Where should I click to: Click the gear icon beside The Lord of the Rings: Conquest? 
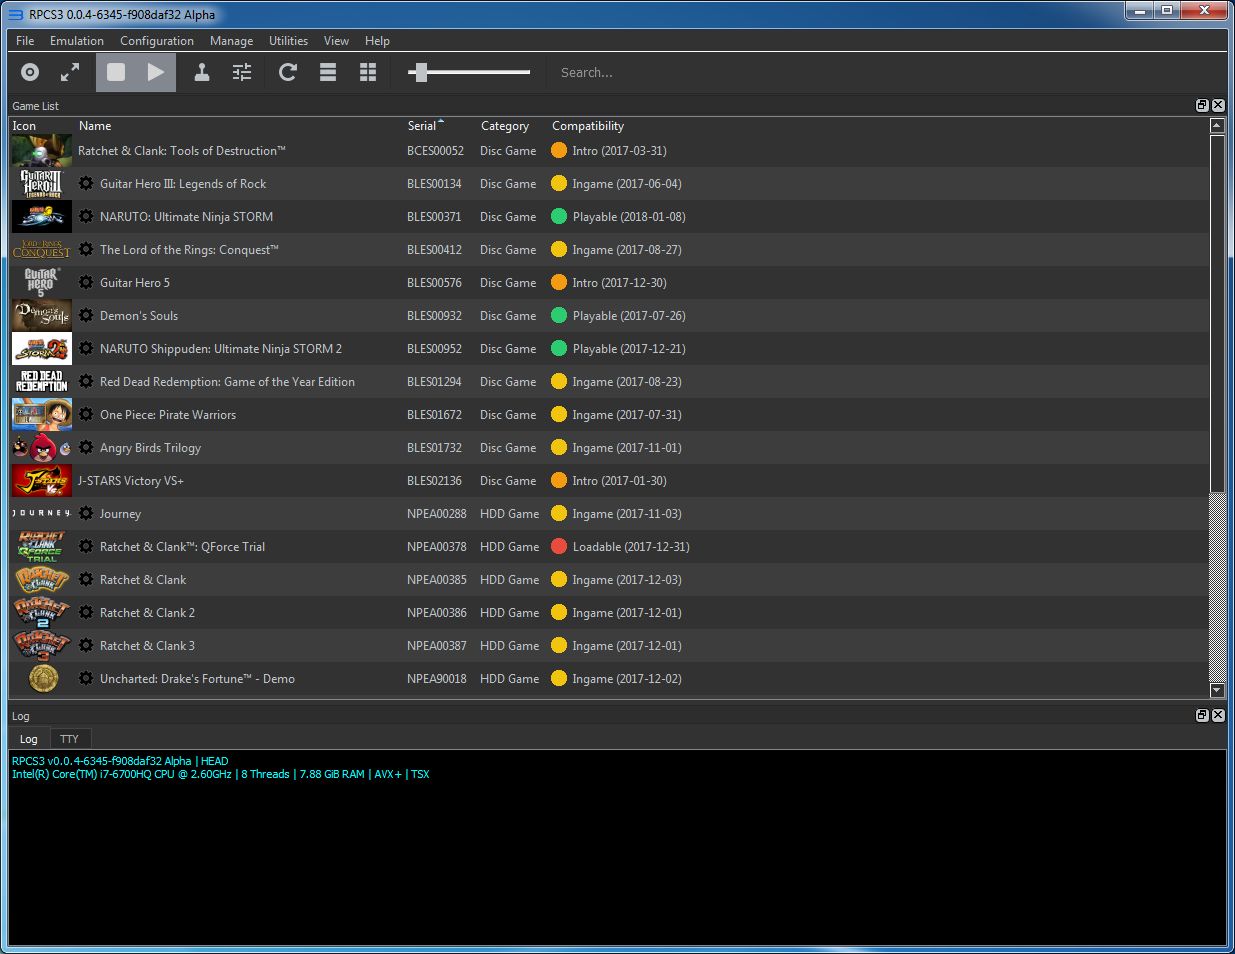tap(86, 250)
